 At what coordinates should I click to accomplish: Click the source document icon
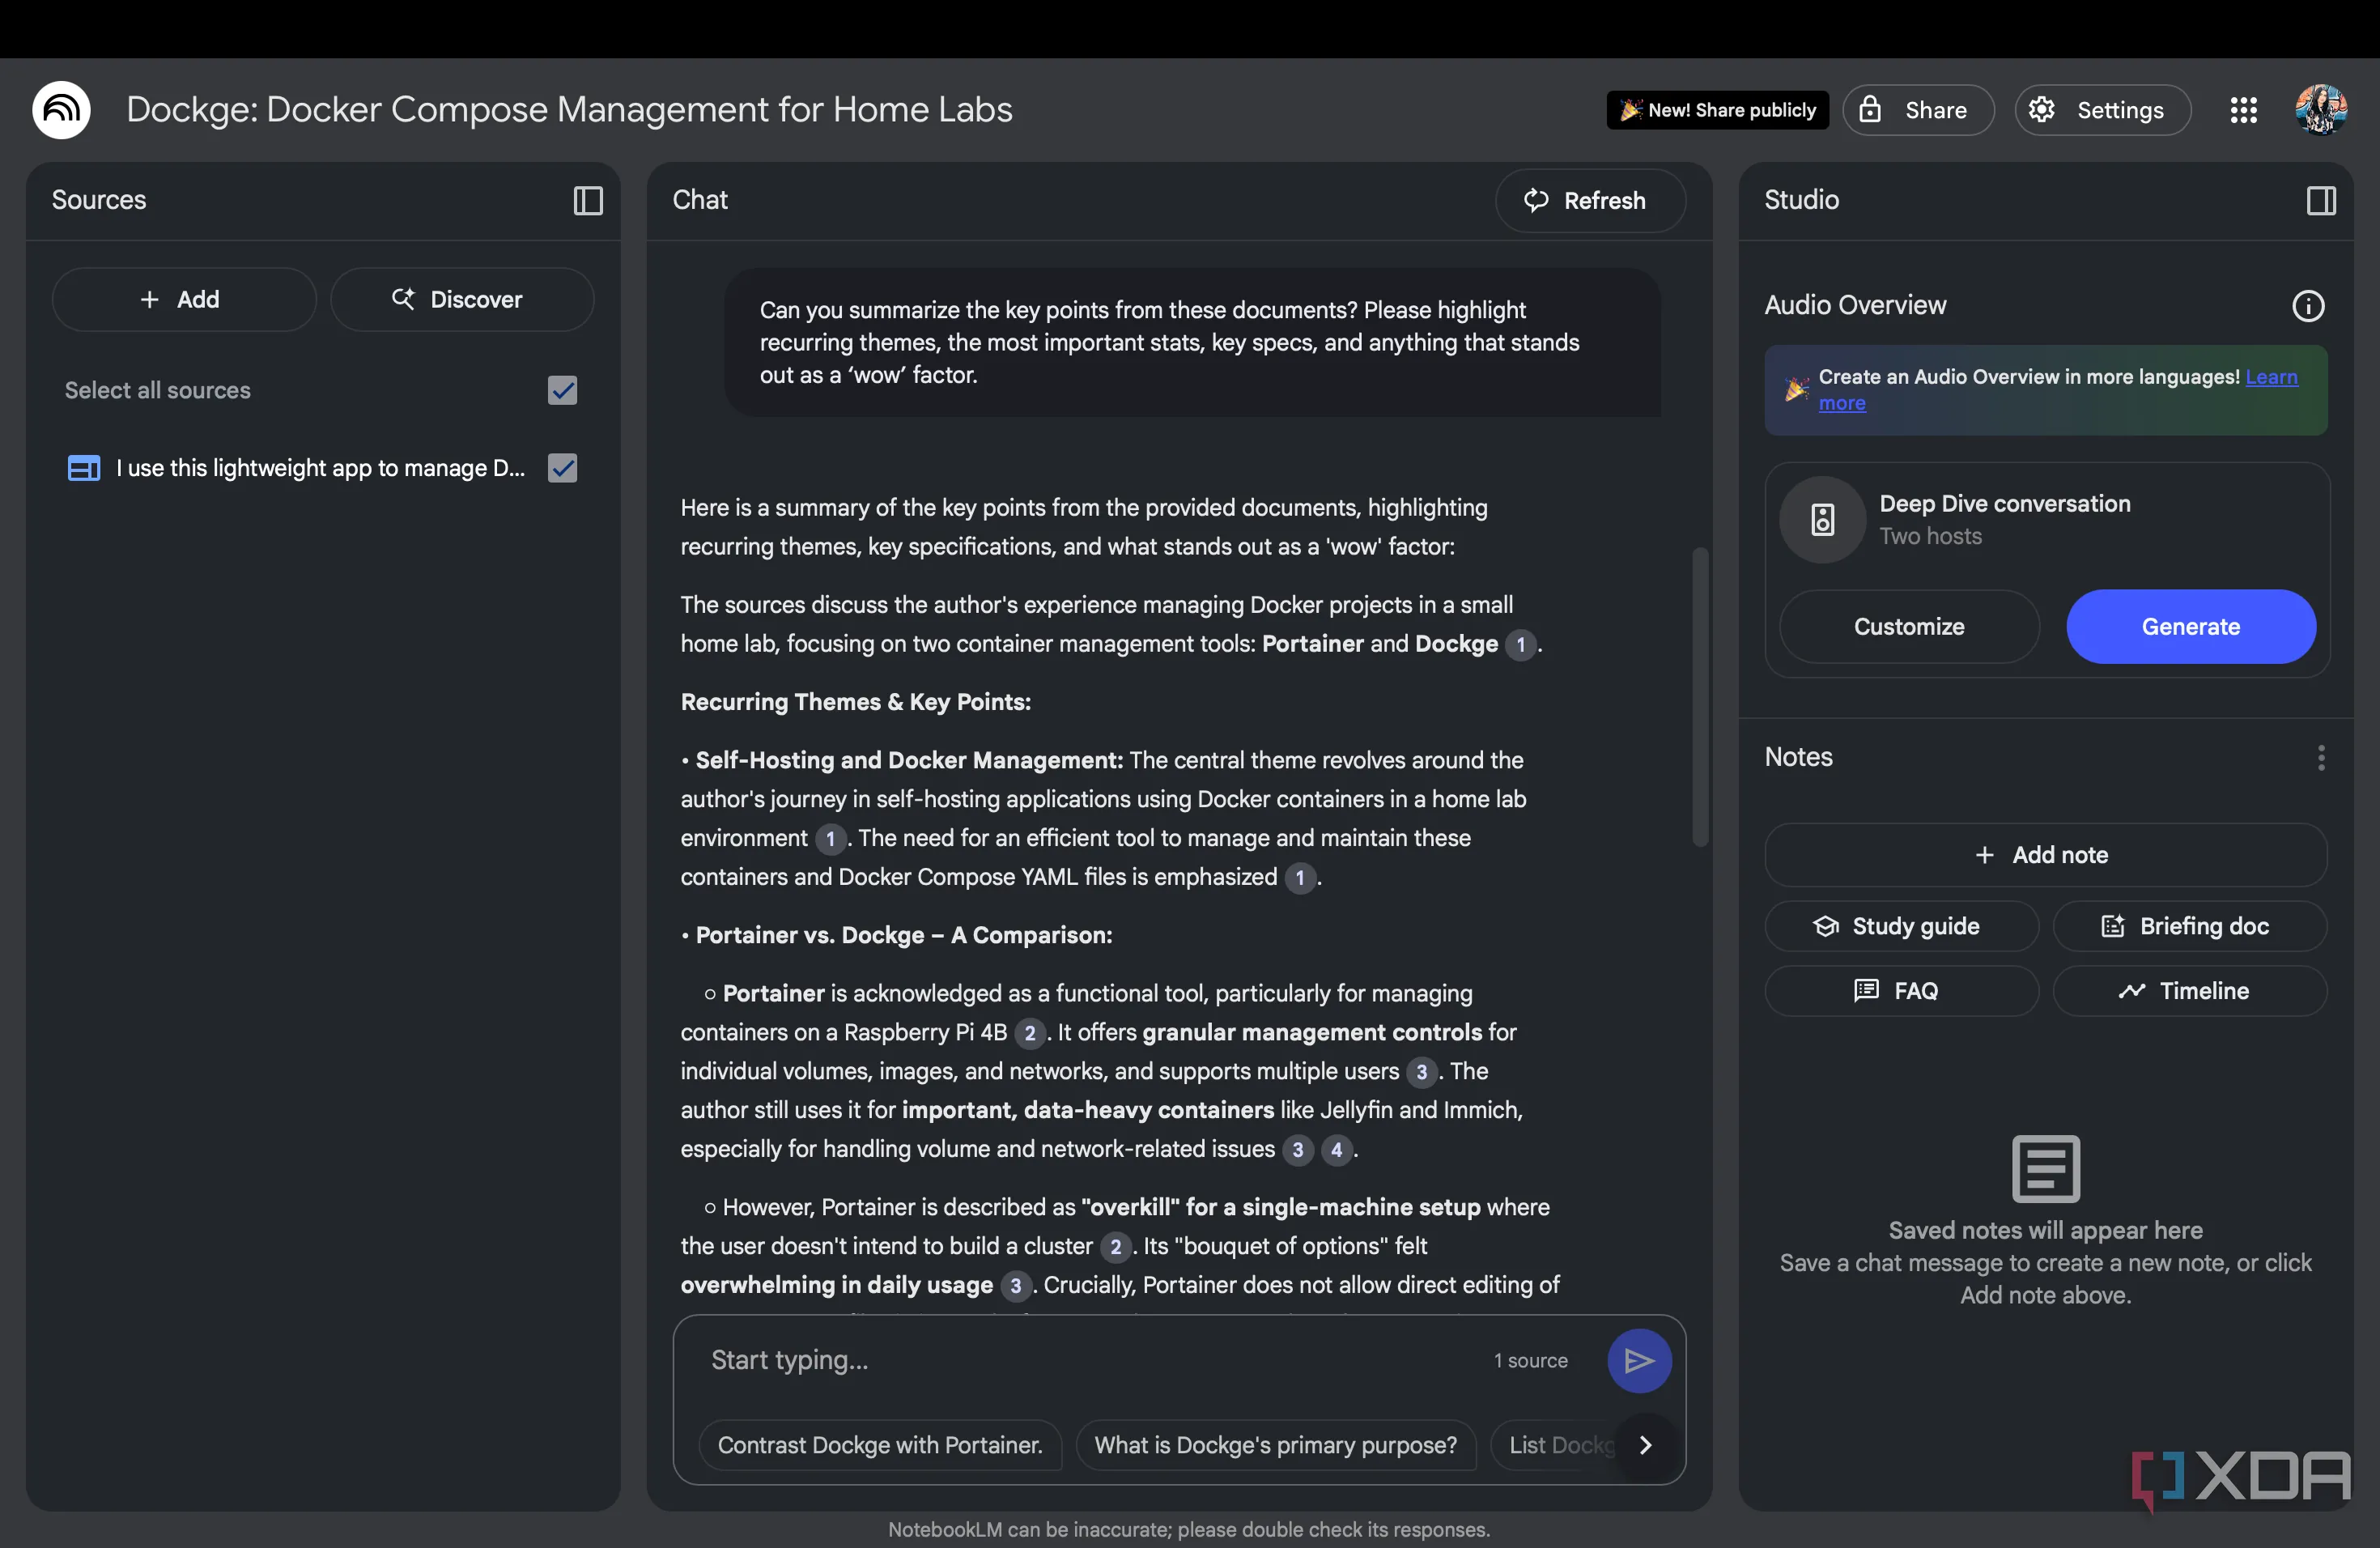pyautogui.click(x=83, y=468)
